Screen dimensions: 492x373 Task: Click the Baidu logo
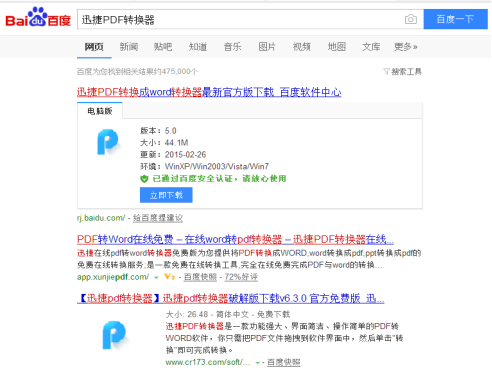[x=38, y=18]
